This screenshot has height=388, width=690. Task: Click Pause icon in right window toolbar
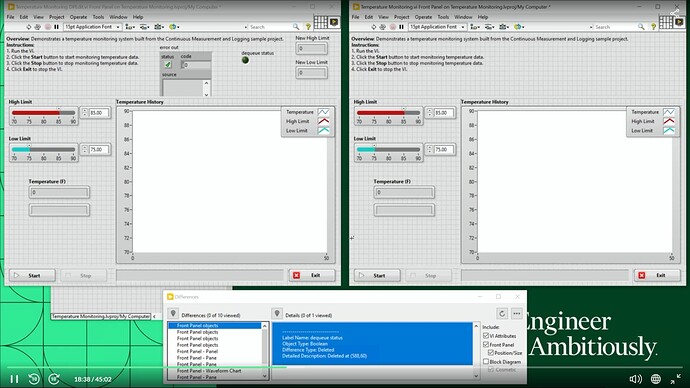401,27
